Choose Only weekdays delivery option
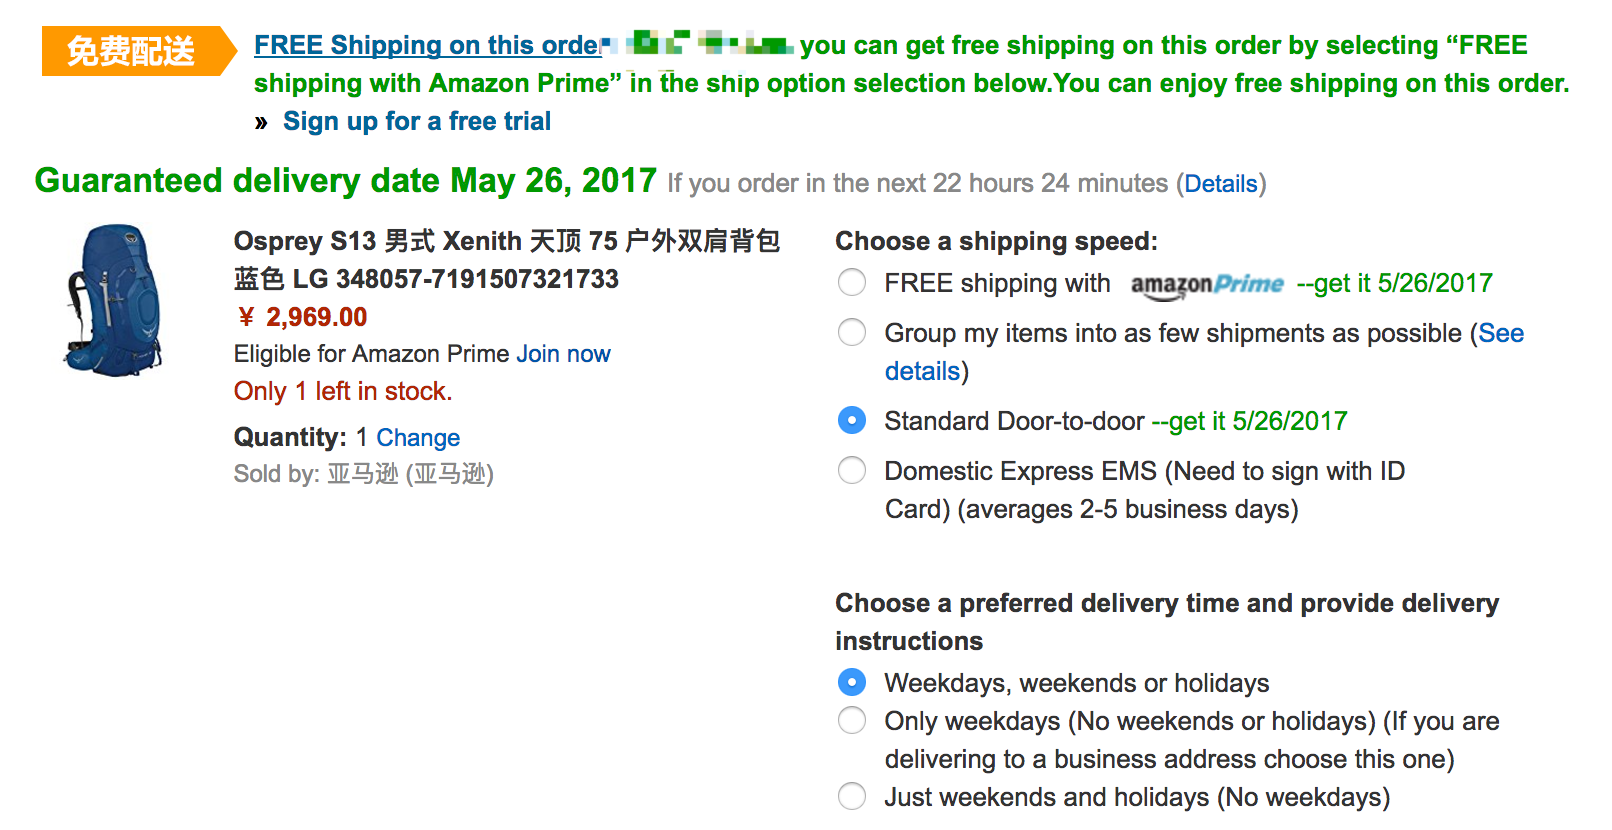The width and height of the screenshot is (1612, 830). (x=852, y=721)
